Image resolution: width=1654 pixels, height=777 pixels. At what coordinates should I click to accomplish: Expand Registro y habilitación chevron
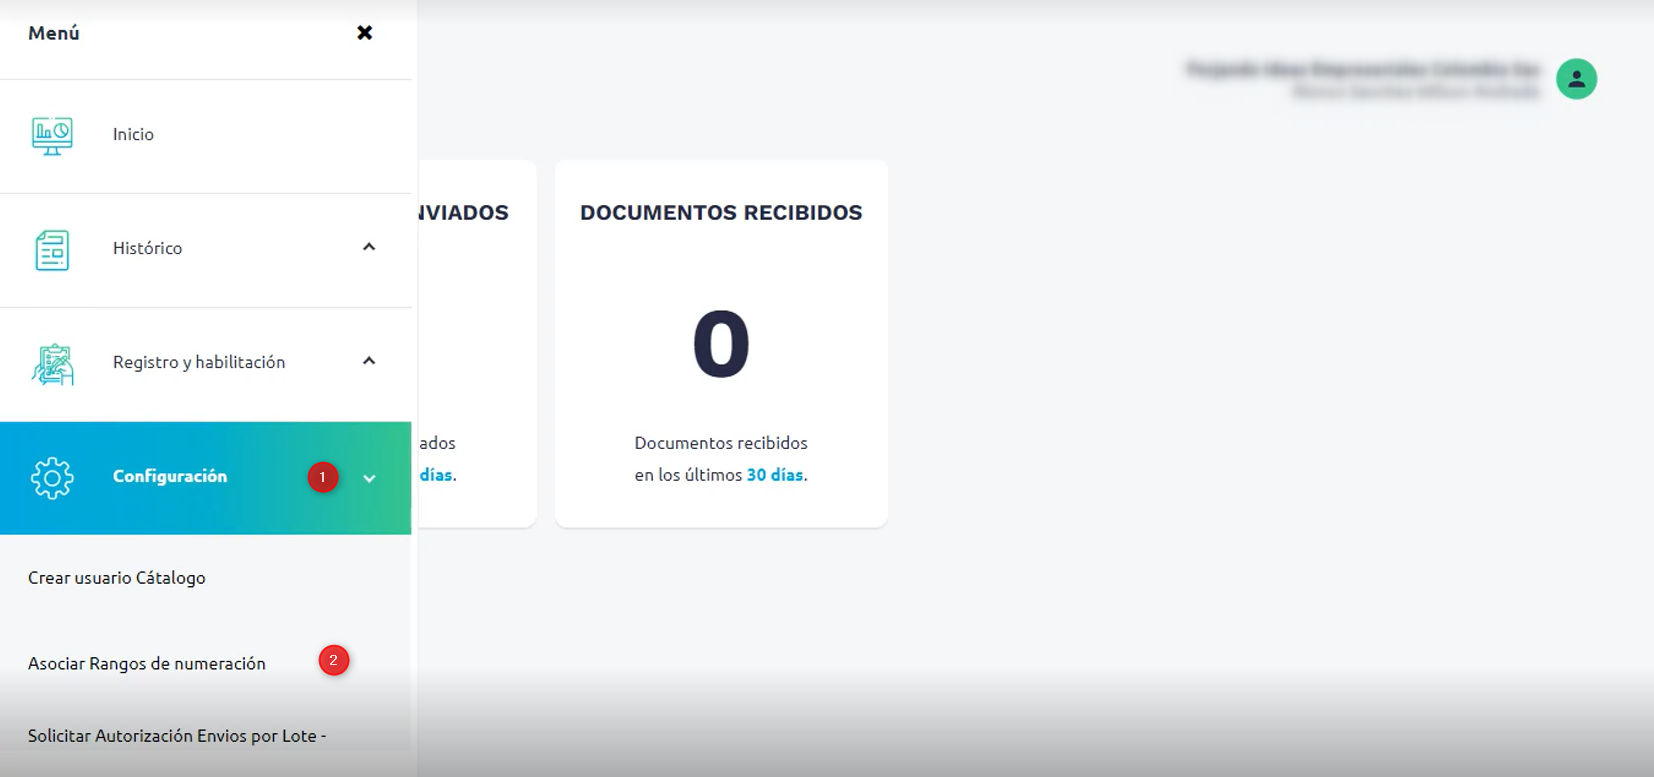369,361
